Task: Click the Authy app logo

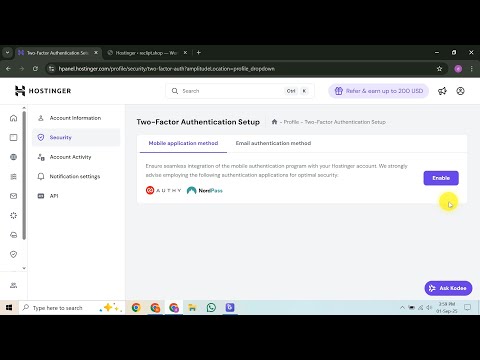Action: (163, 190)
